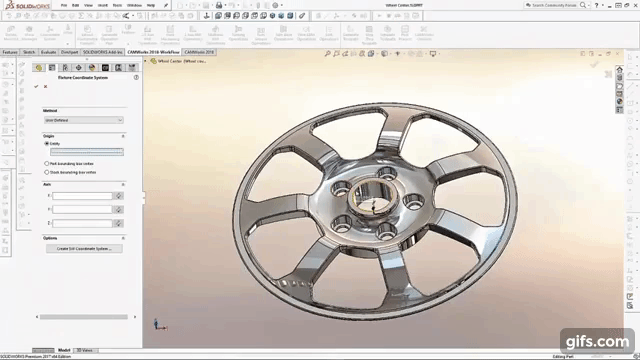Screen dimensions: 640x360
Task: Click the Options gear icon in top toolbar
Action: point(276,5)
